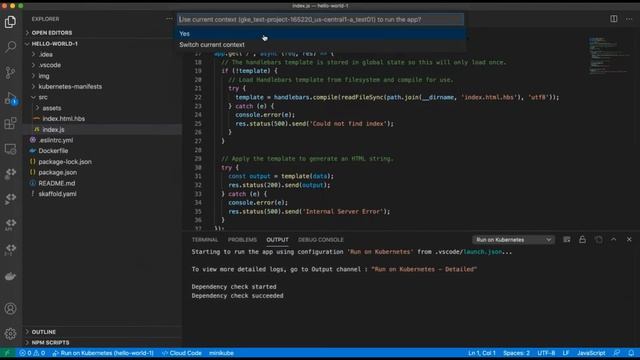Change line ending via LF
640x360 pixels.
[x=566, y=353]
